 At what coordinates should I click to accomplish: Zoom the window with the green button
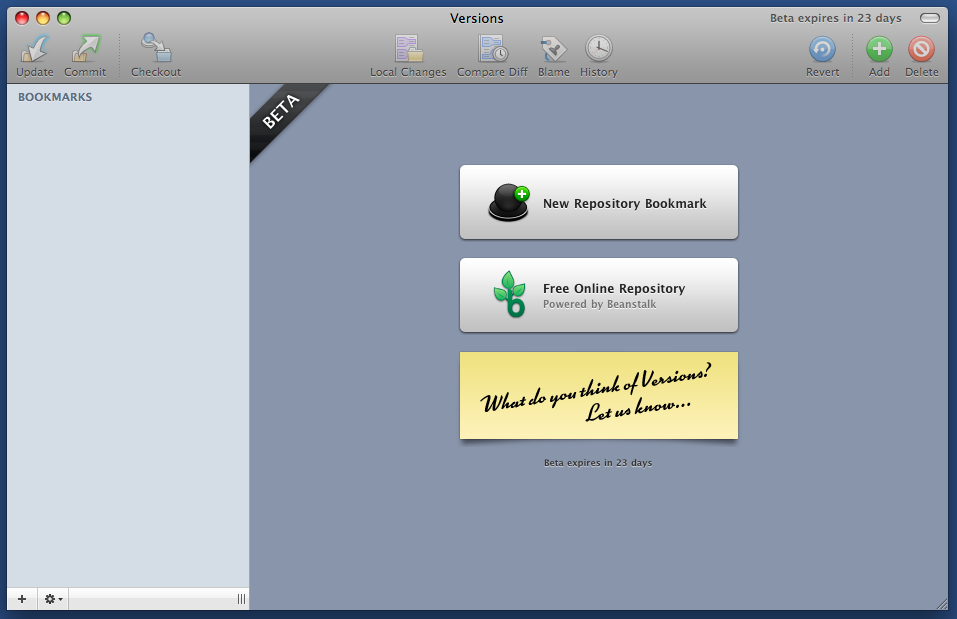[x=63, y=18]
